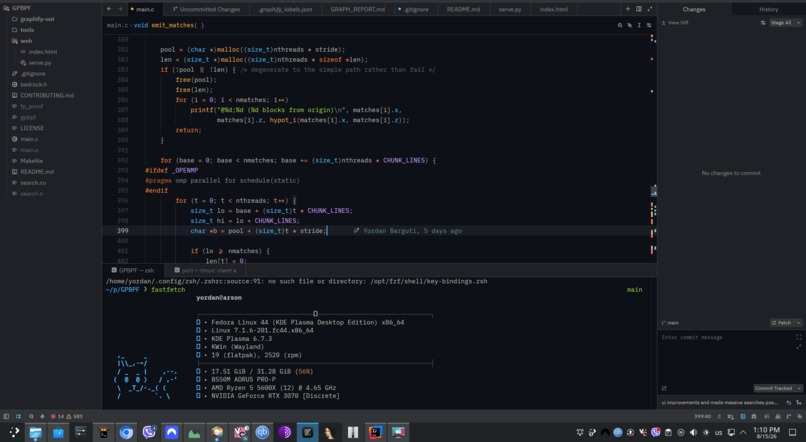Open the clock showing 1:10 PM
The width and height of the screenshot is (806, 442).
tap(766, 433)
